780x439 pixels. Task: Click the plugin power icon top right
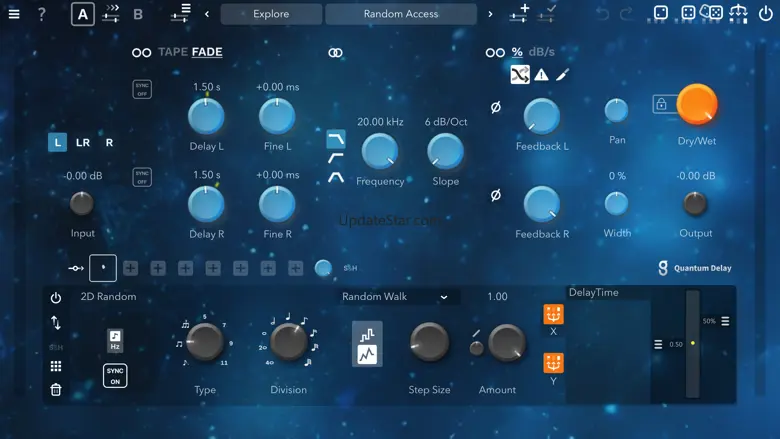point(765,13)
